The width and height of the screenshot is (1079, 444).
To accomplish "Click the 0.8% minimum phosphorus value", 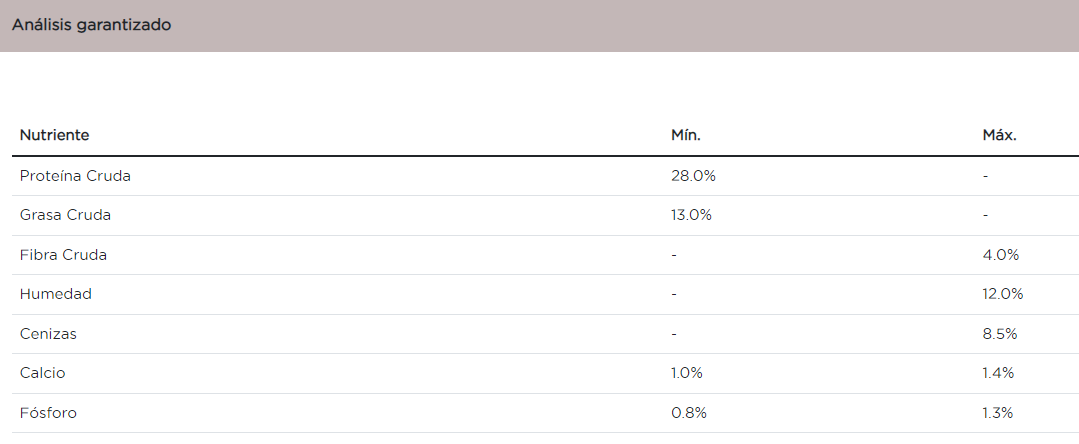I will [x=688, y=413].
